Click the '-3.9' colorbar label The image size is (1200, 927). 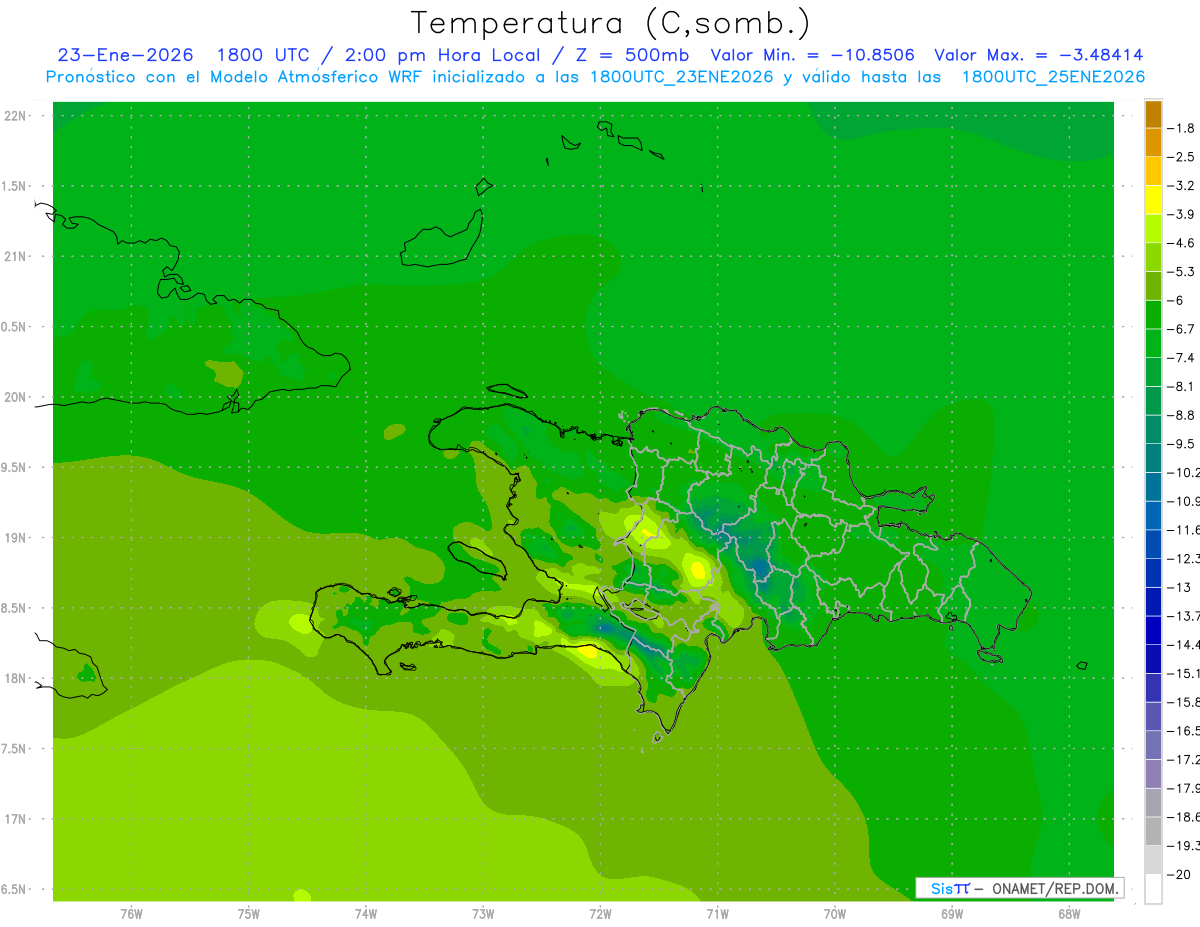point(1181,214)
